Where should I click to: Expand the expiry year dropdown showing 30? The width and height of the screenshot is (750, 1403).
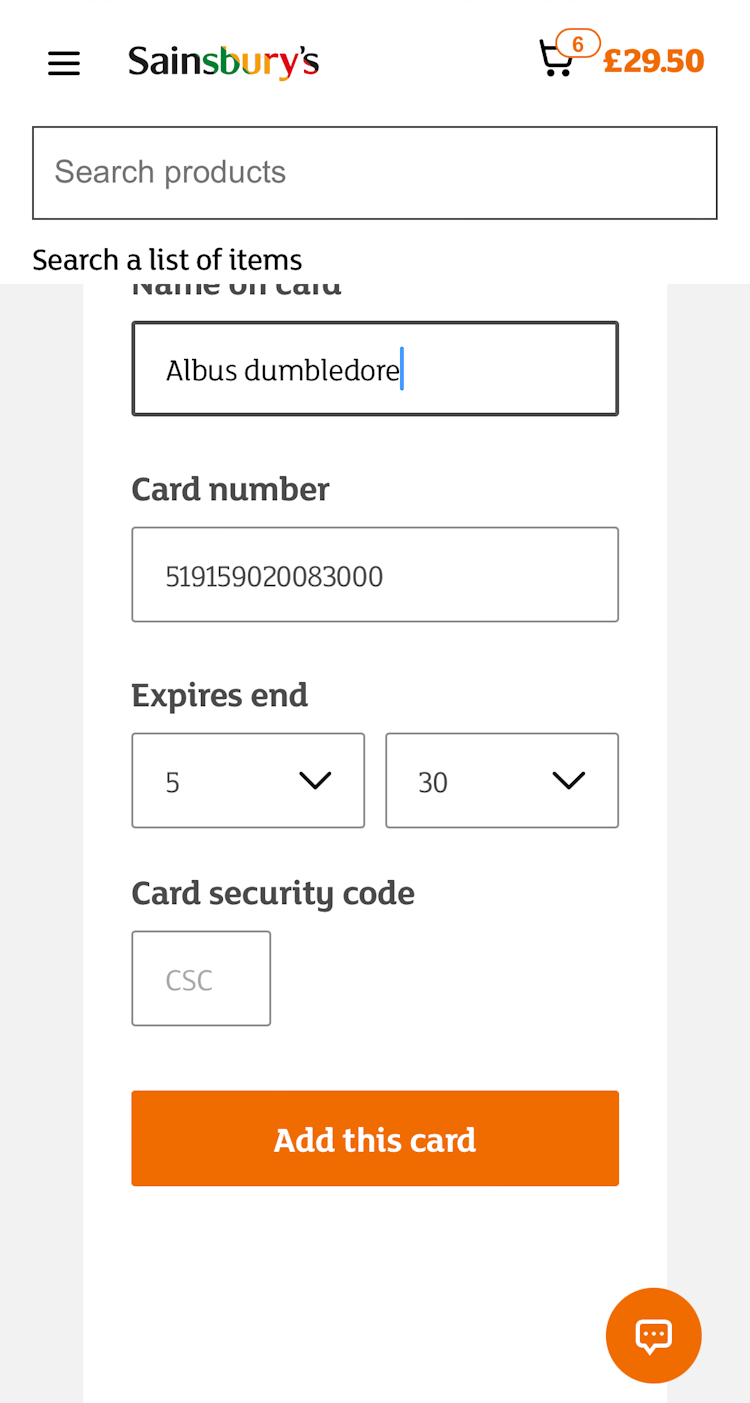pyautogui.click(x=501, y=781)
